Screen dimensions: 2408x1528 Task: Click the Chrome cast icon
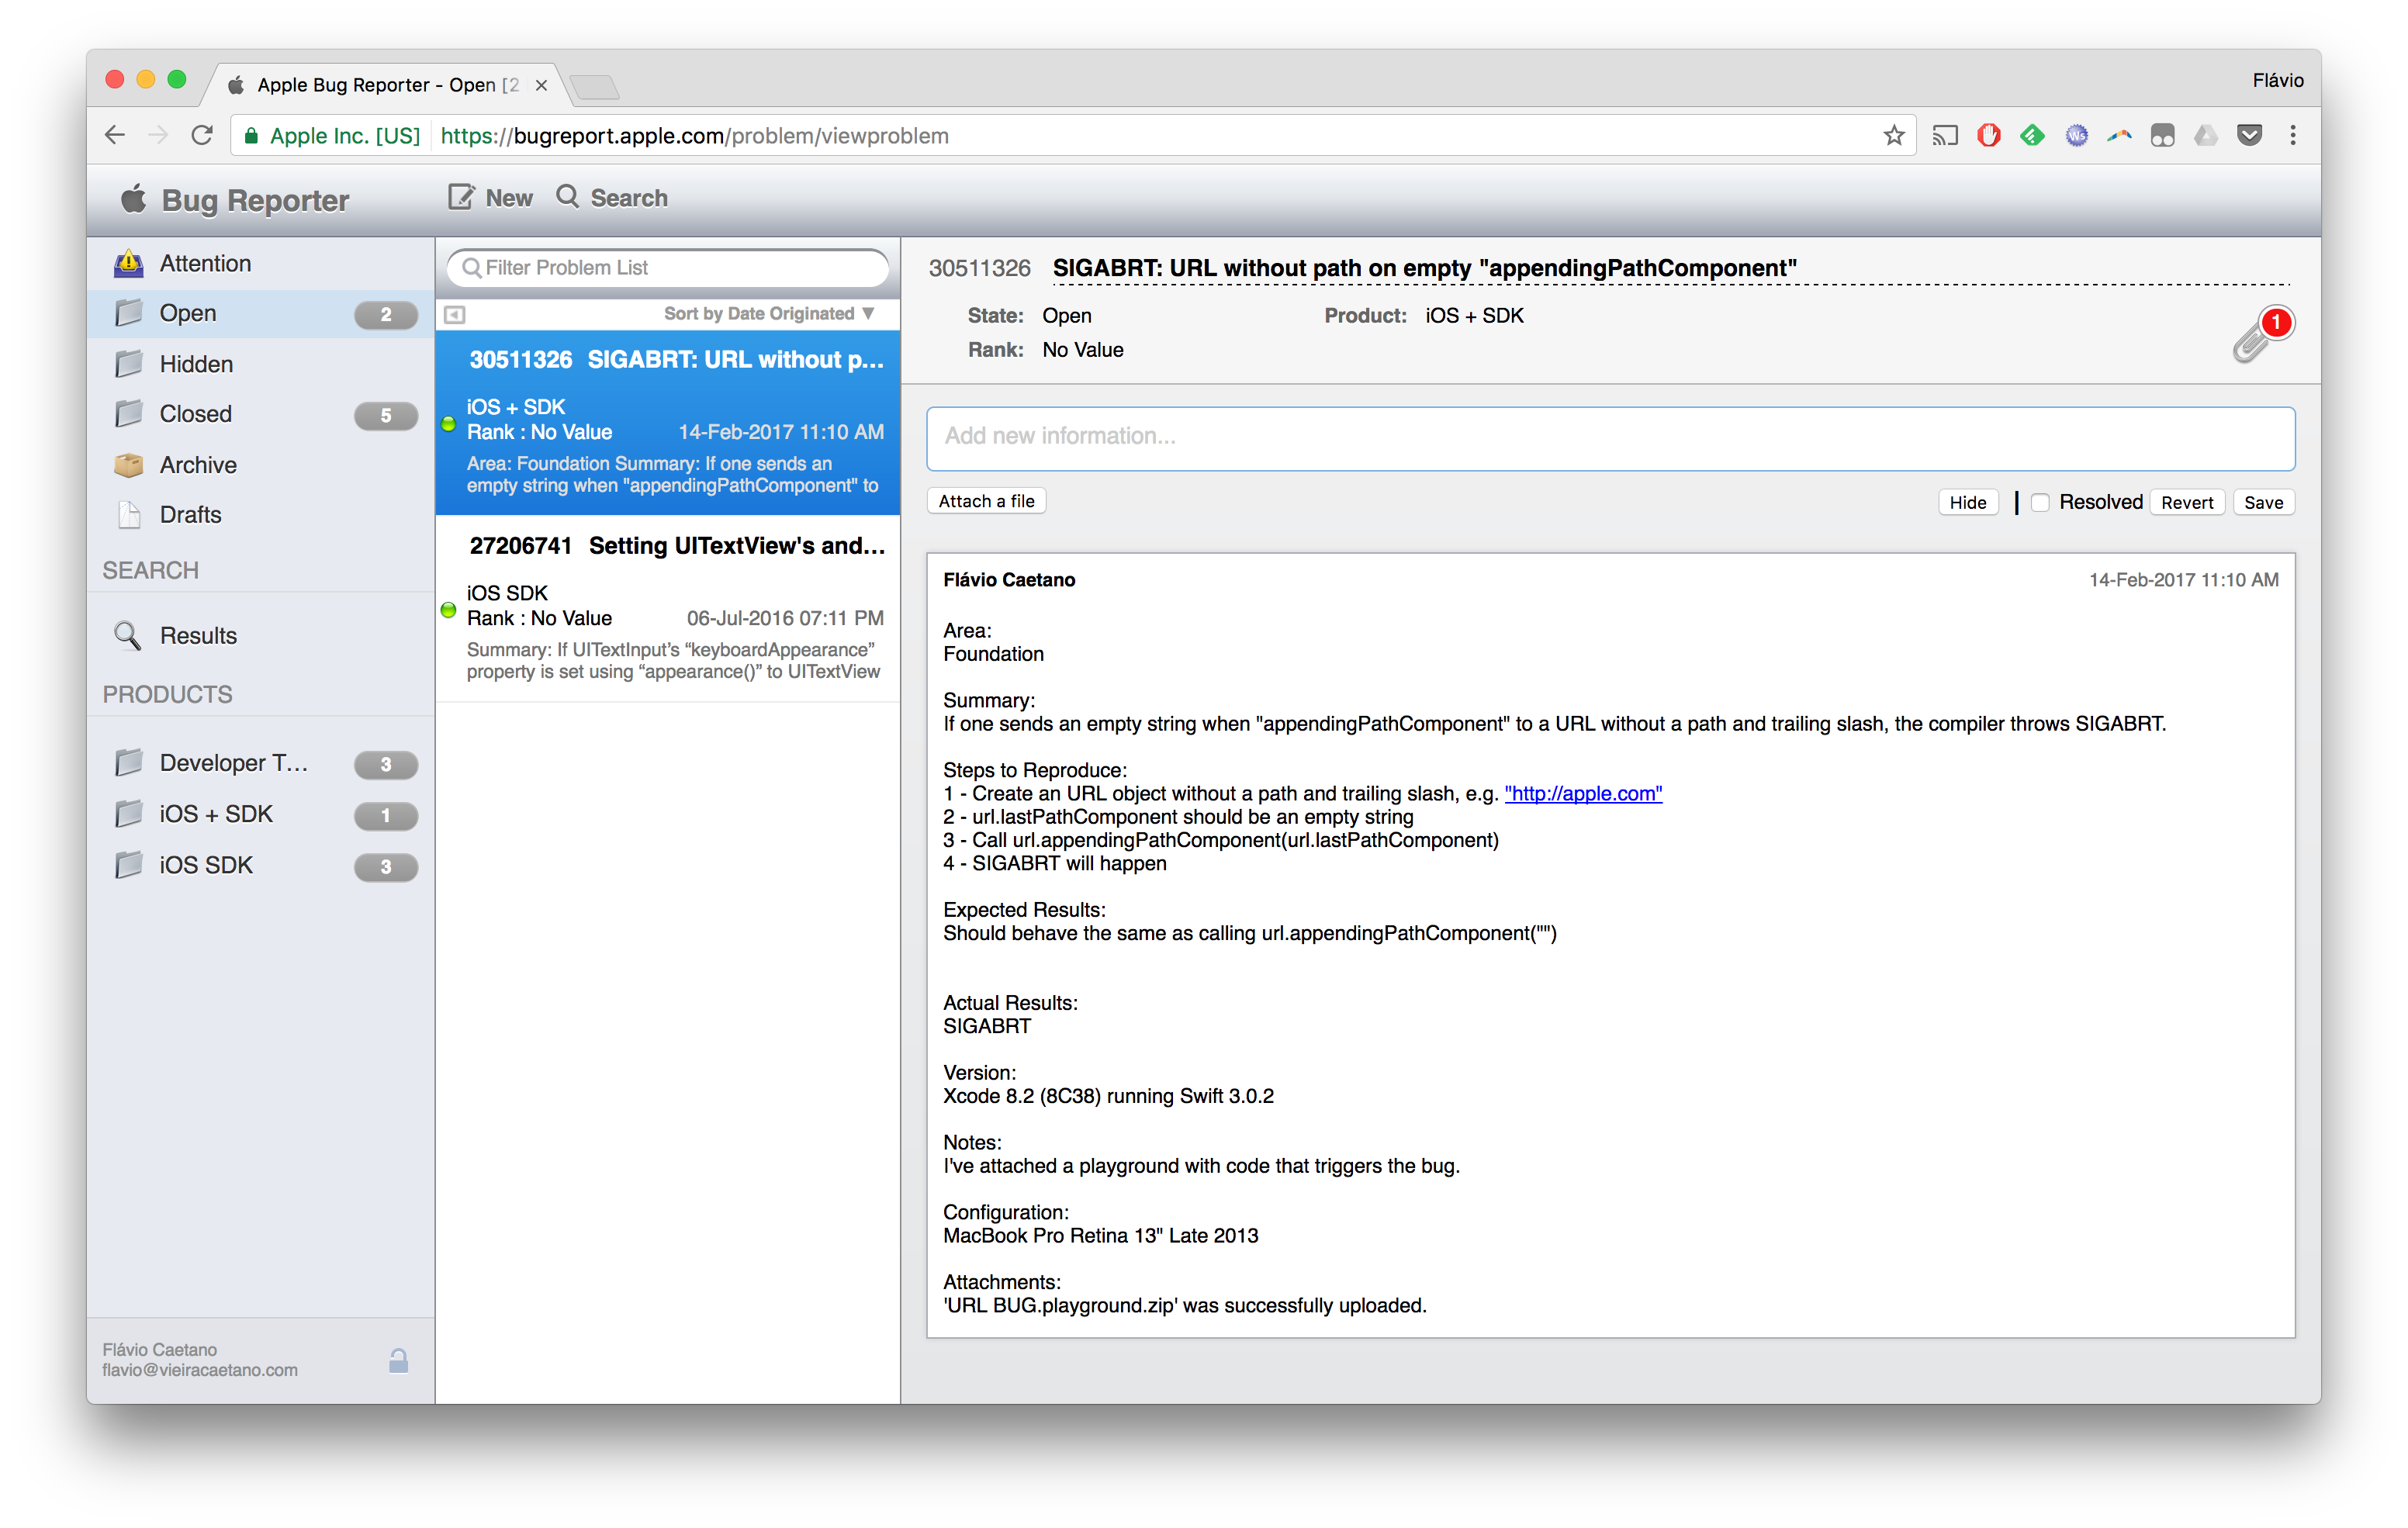click(x=1944, y=135)
